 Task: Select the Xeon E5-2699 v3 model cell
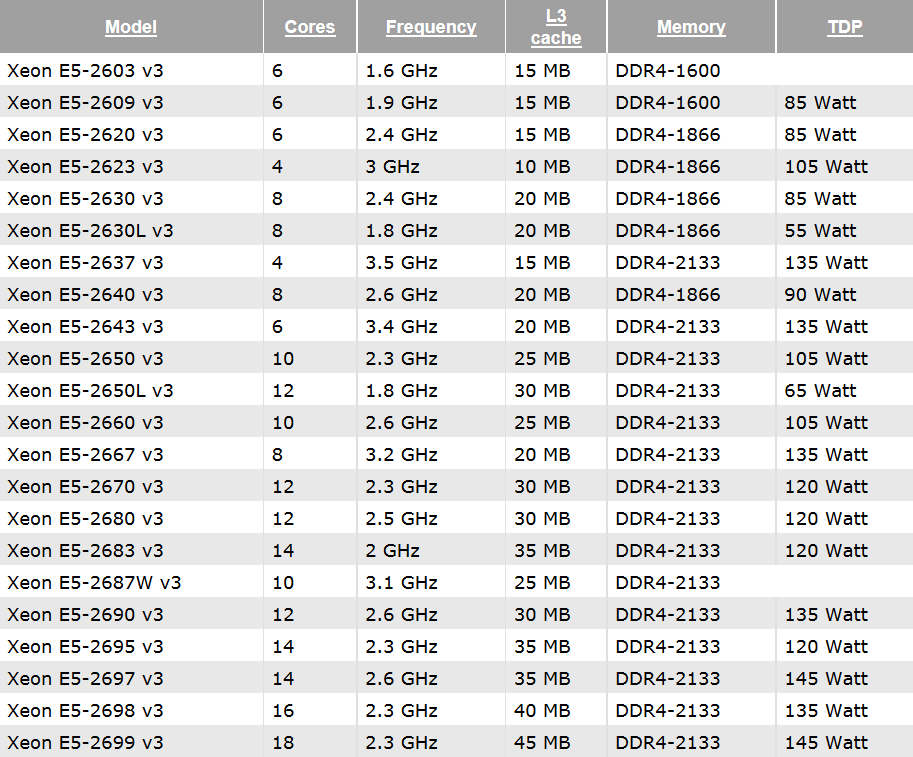point(85,743)
